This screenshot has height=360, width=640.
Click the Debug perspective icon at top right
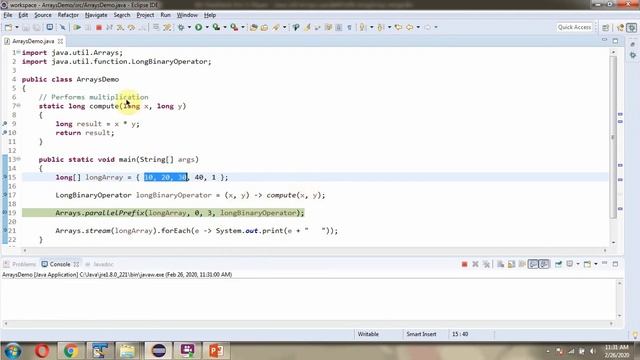[x=632, y=27]
